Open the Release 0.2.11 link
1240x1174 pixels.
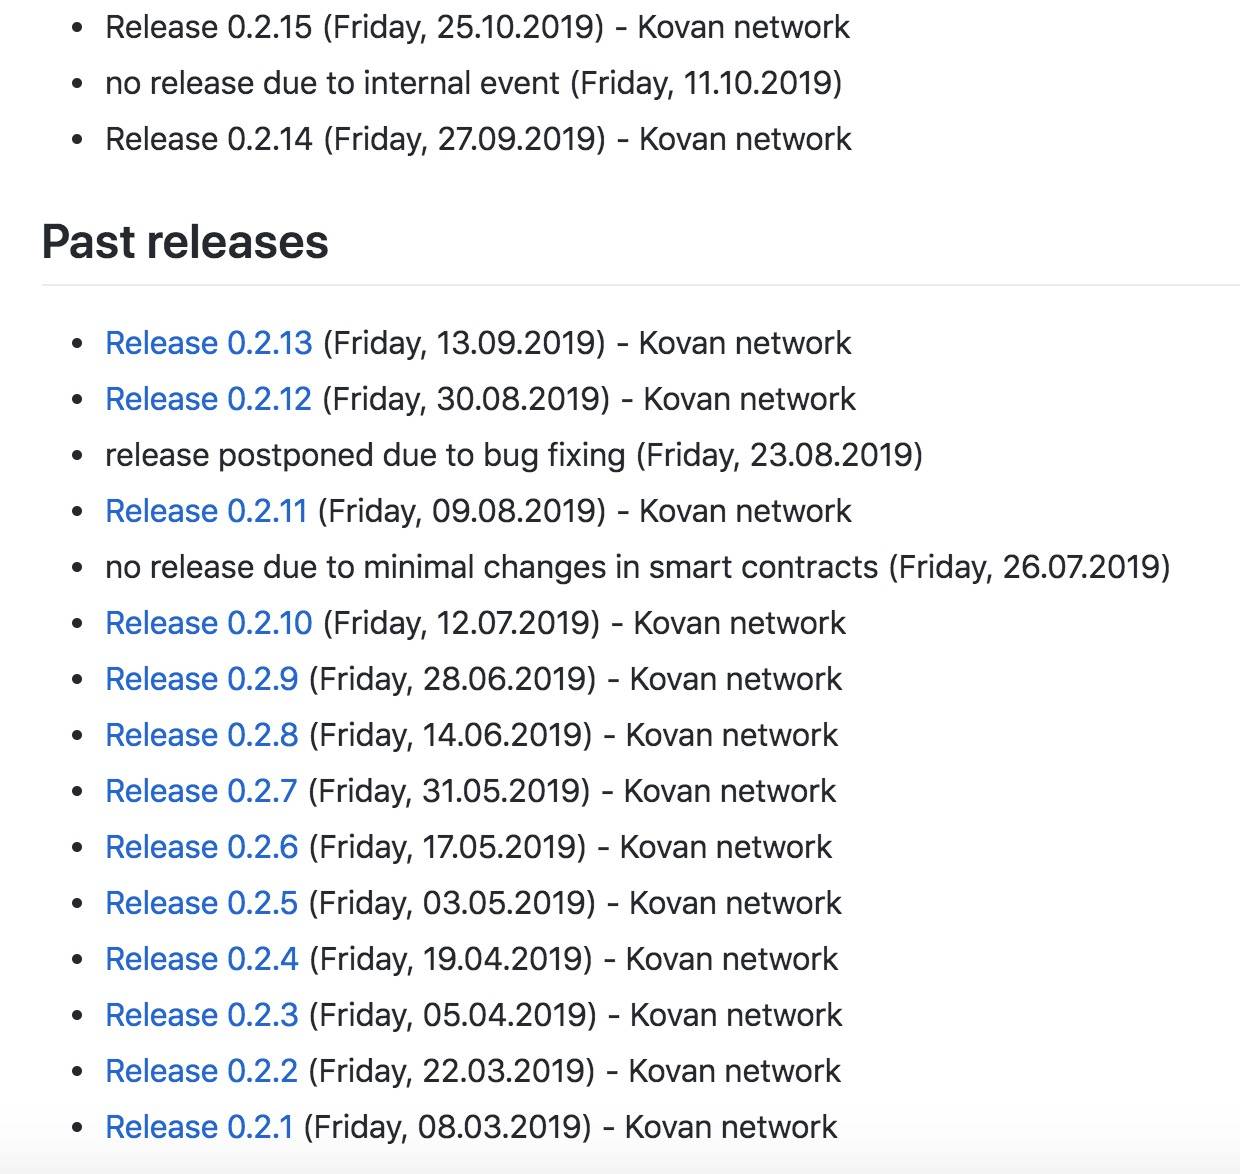[x=206, y=511]
